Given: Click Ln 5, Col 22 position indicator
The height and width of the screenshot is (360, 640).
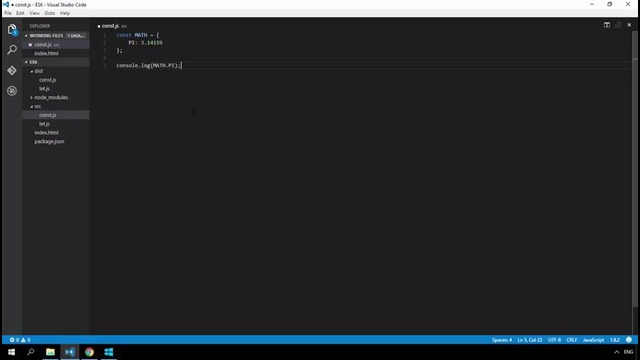Looking at the screenshot, I should click(530, 340).
